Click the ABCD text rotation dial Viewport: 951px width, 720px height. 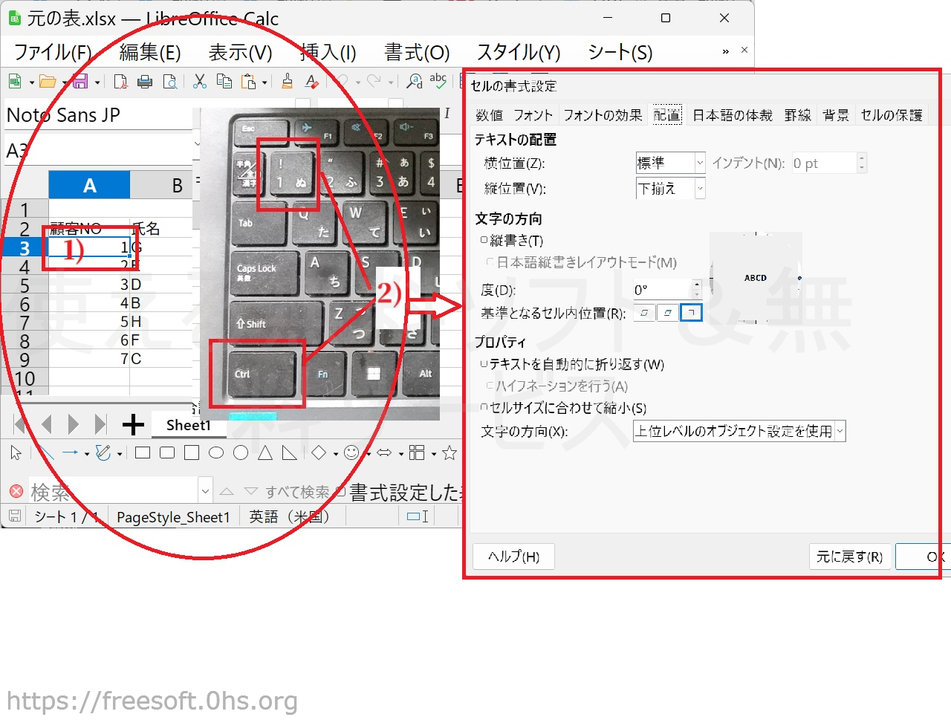click(756, 277)
